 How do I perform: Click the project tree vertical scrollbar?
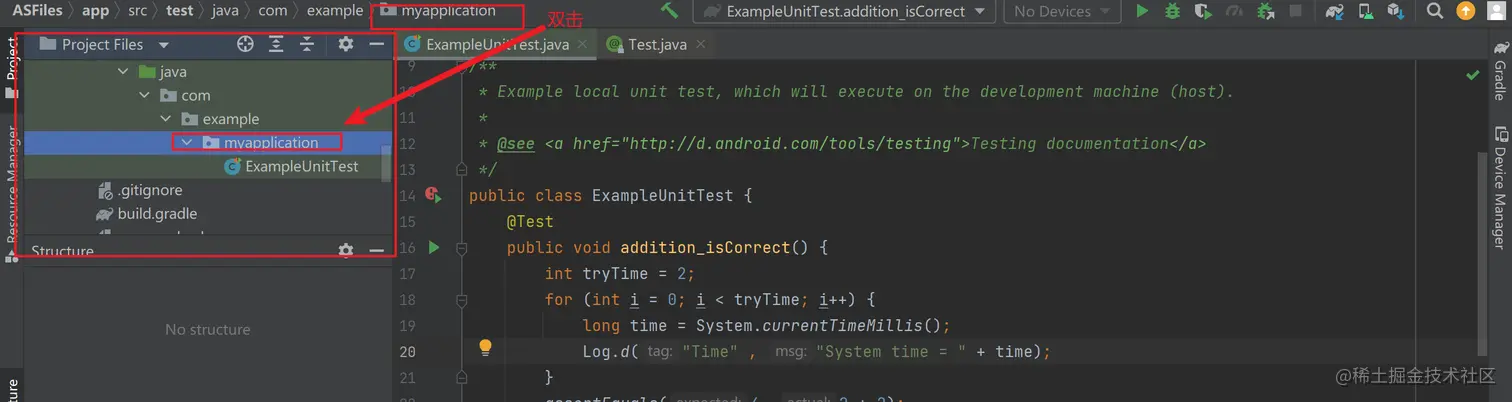387,165
